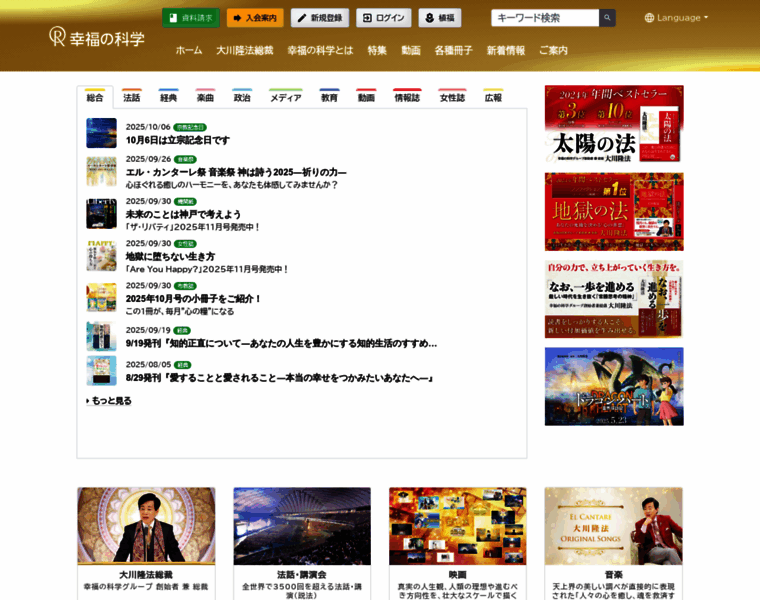Open the 太陽の法 bestseller banner
760x600 pixels.
coord(614,124)
